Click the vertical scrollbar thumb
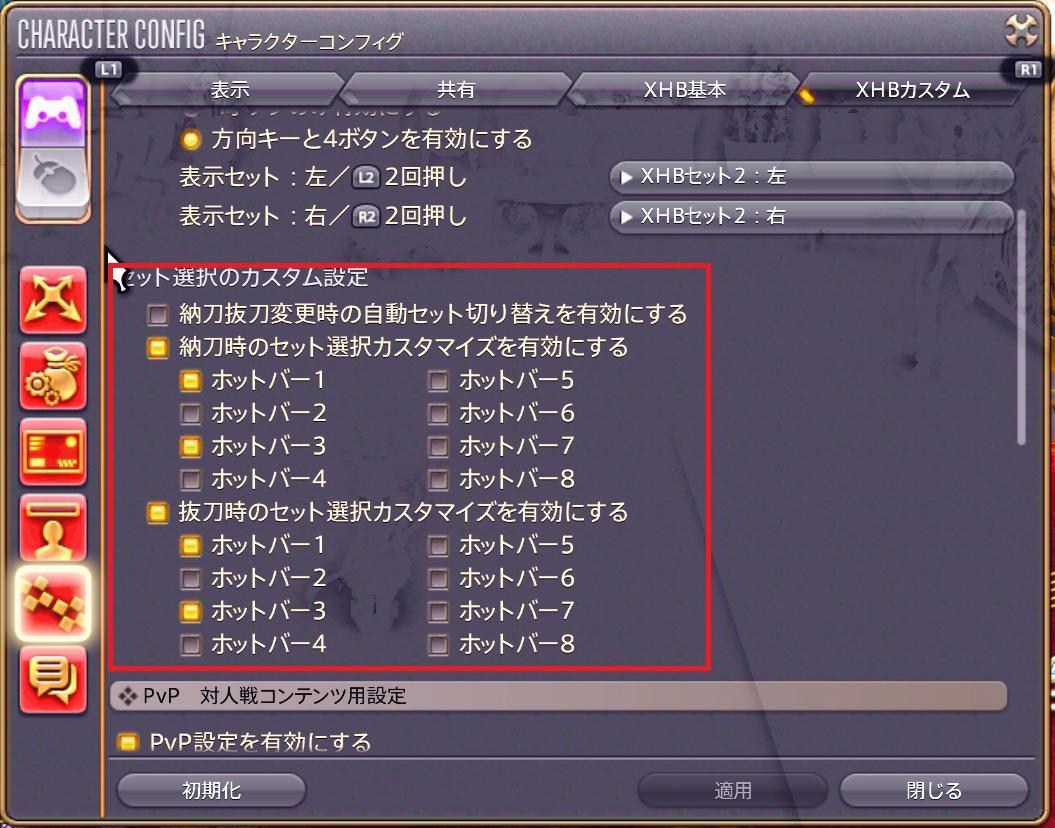The width and height of the screenshot is (1055, 828). [x=1021, y=328]
